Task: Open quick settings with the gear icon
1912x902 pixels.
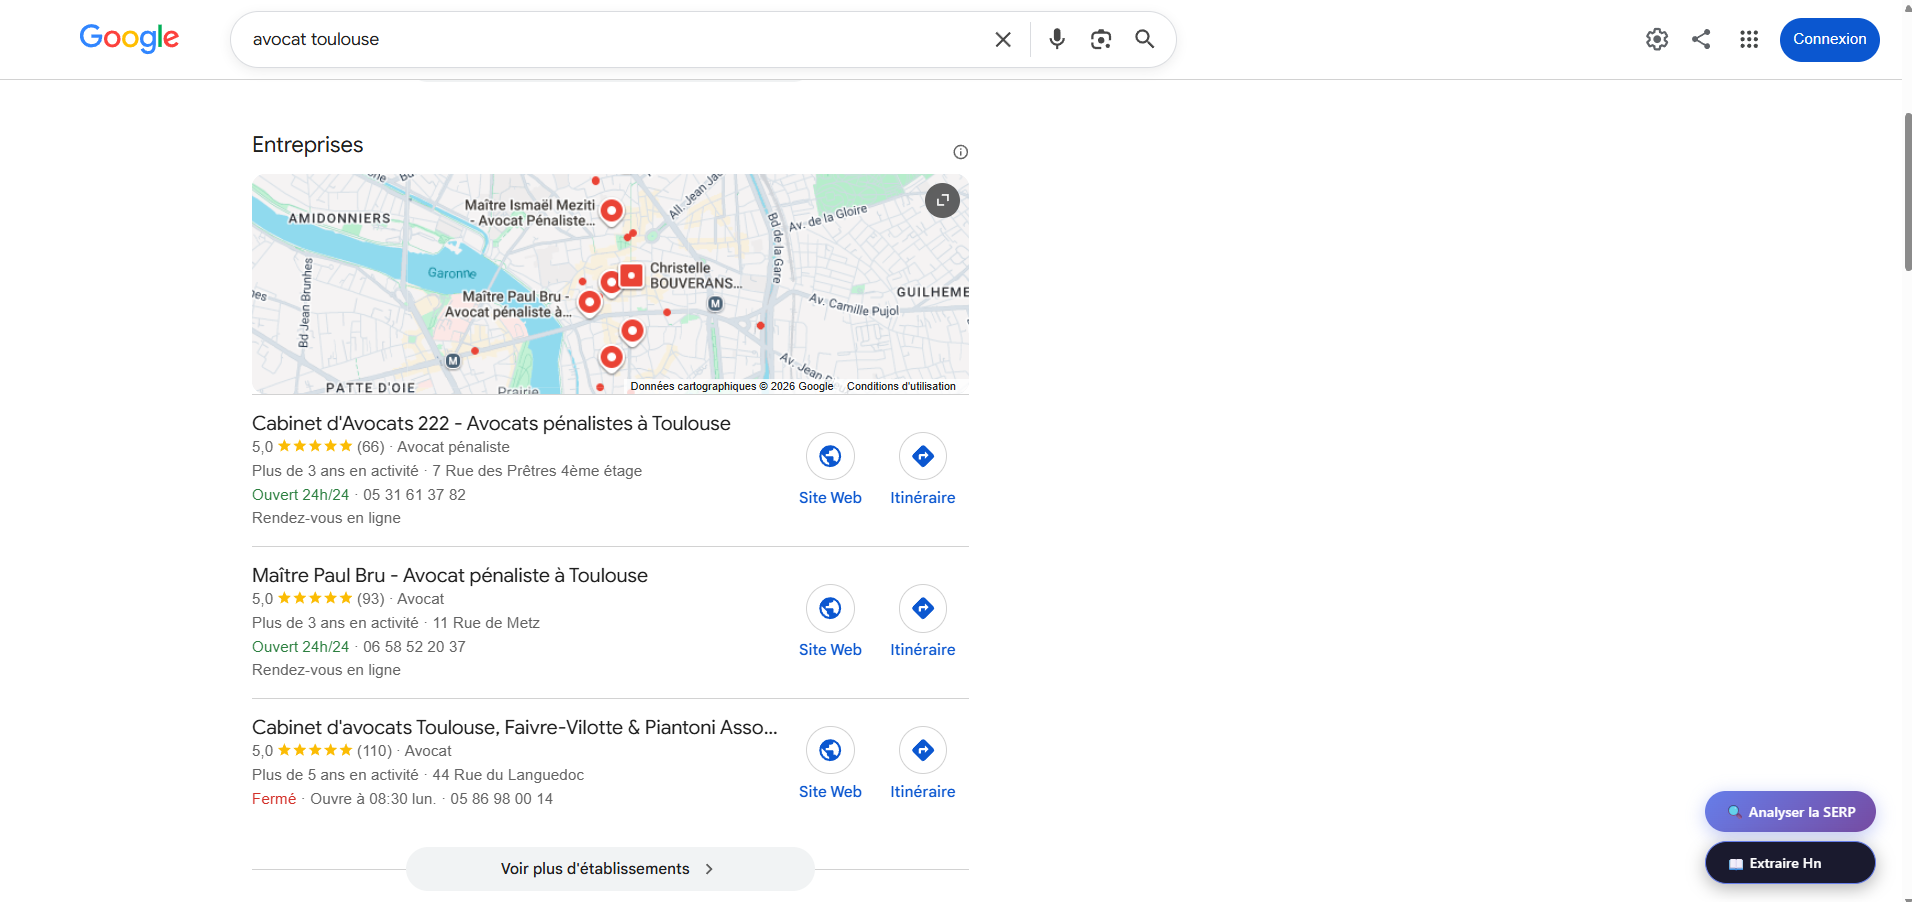Action: click(1657, 39)
